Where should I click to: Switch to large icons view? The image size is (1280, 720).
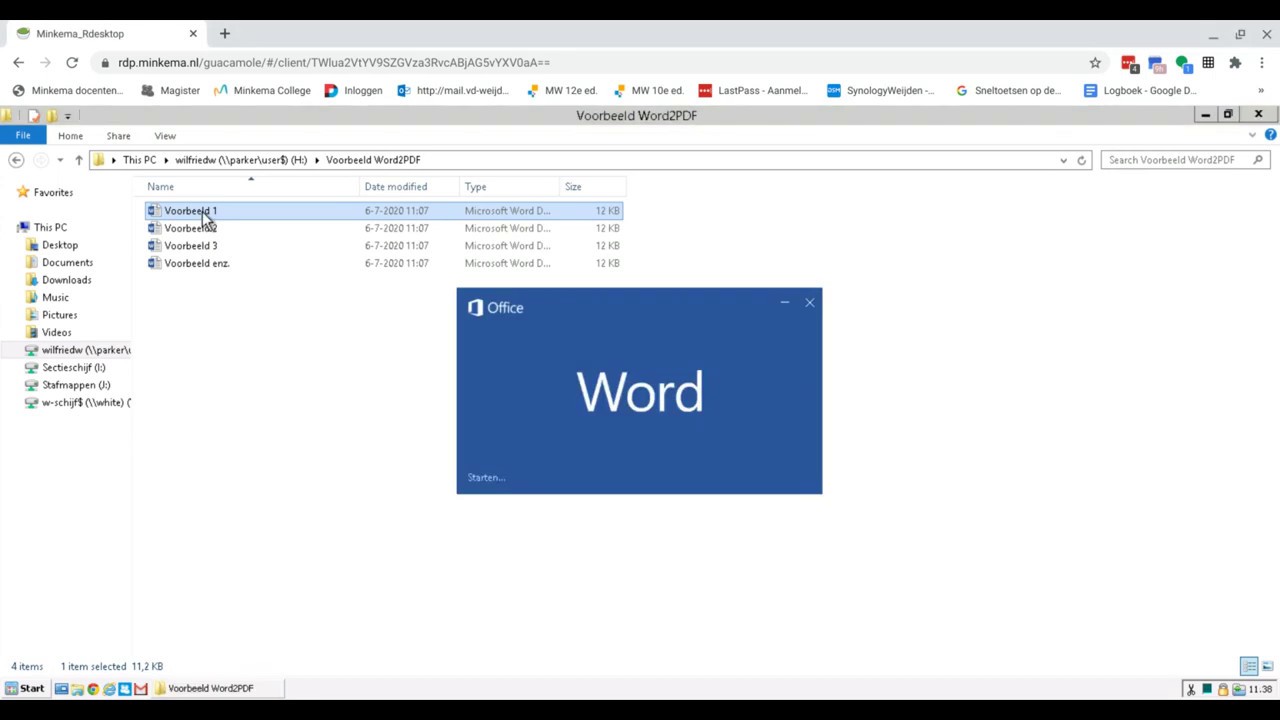pos(1267,666)
